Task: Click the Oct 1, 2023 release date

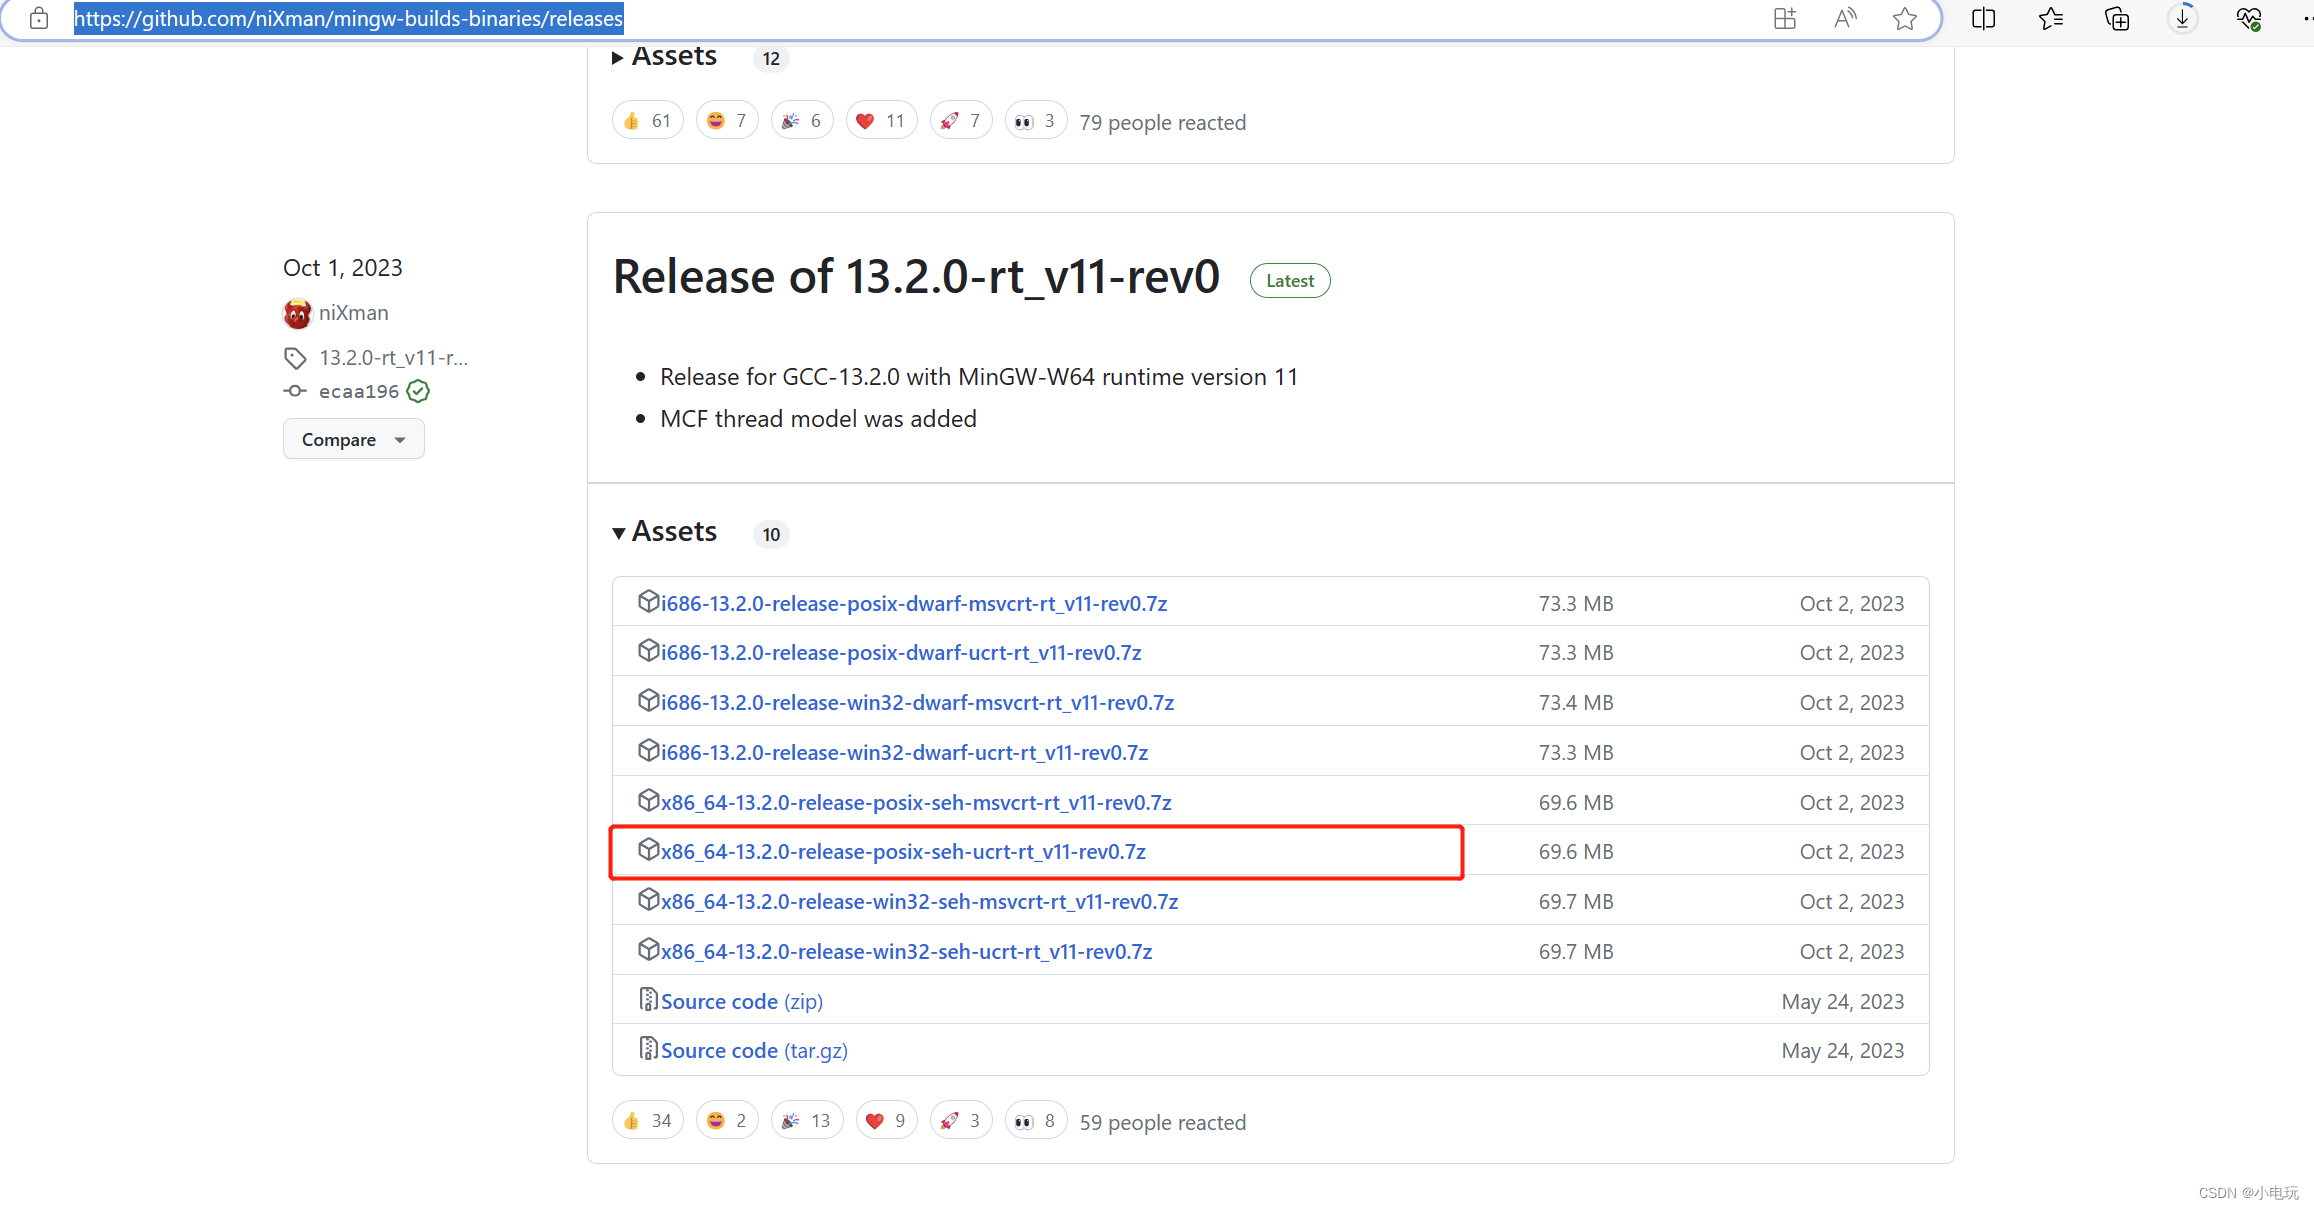Action: point(343,268)
